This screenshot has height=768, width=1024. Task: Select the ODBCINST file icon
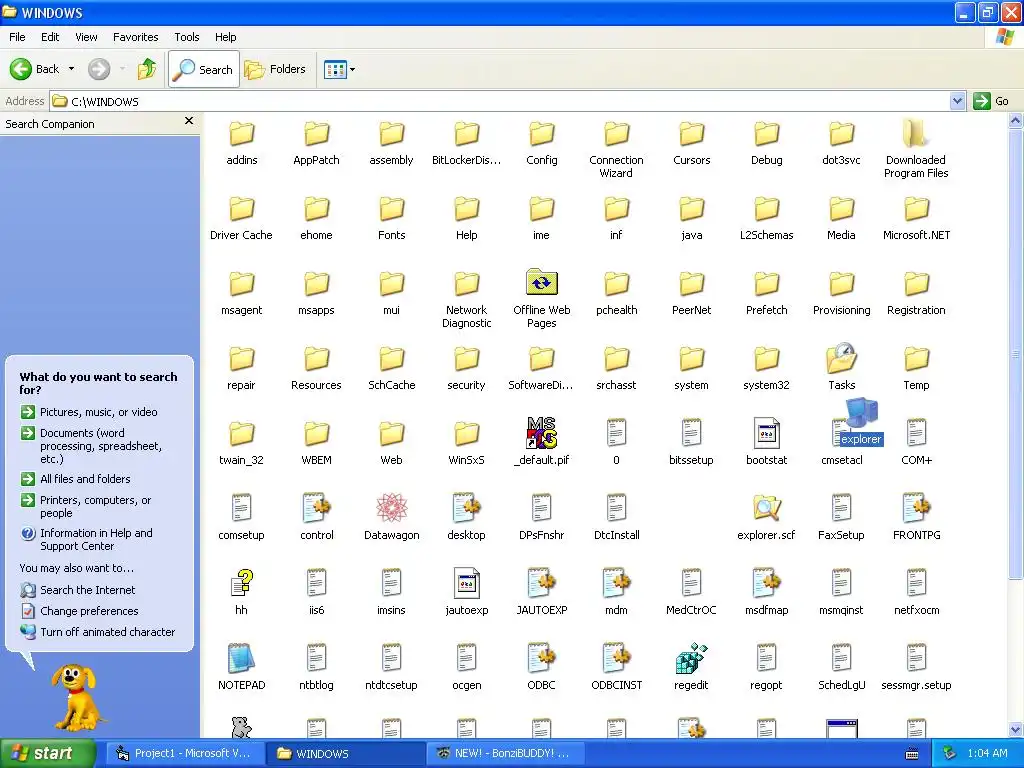tap(616, 658)
